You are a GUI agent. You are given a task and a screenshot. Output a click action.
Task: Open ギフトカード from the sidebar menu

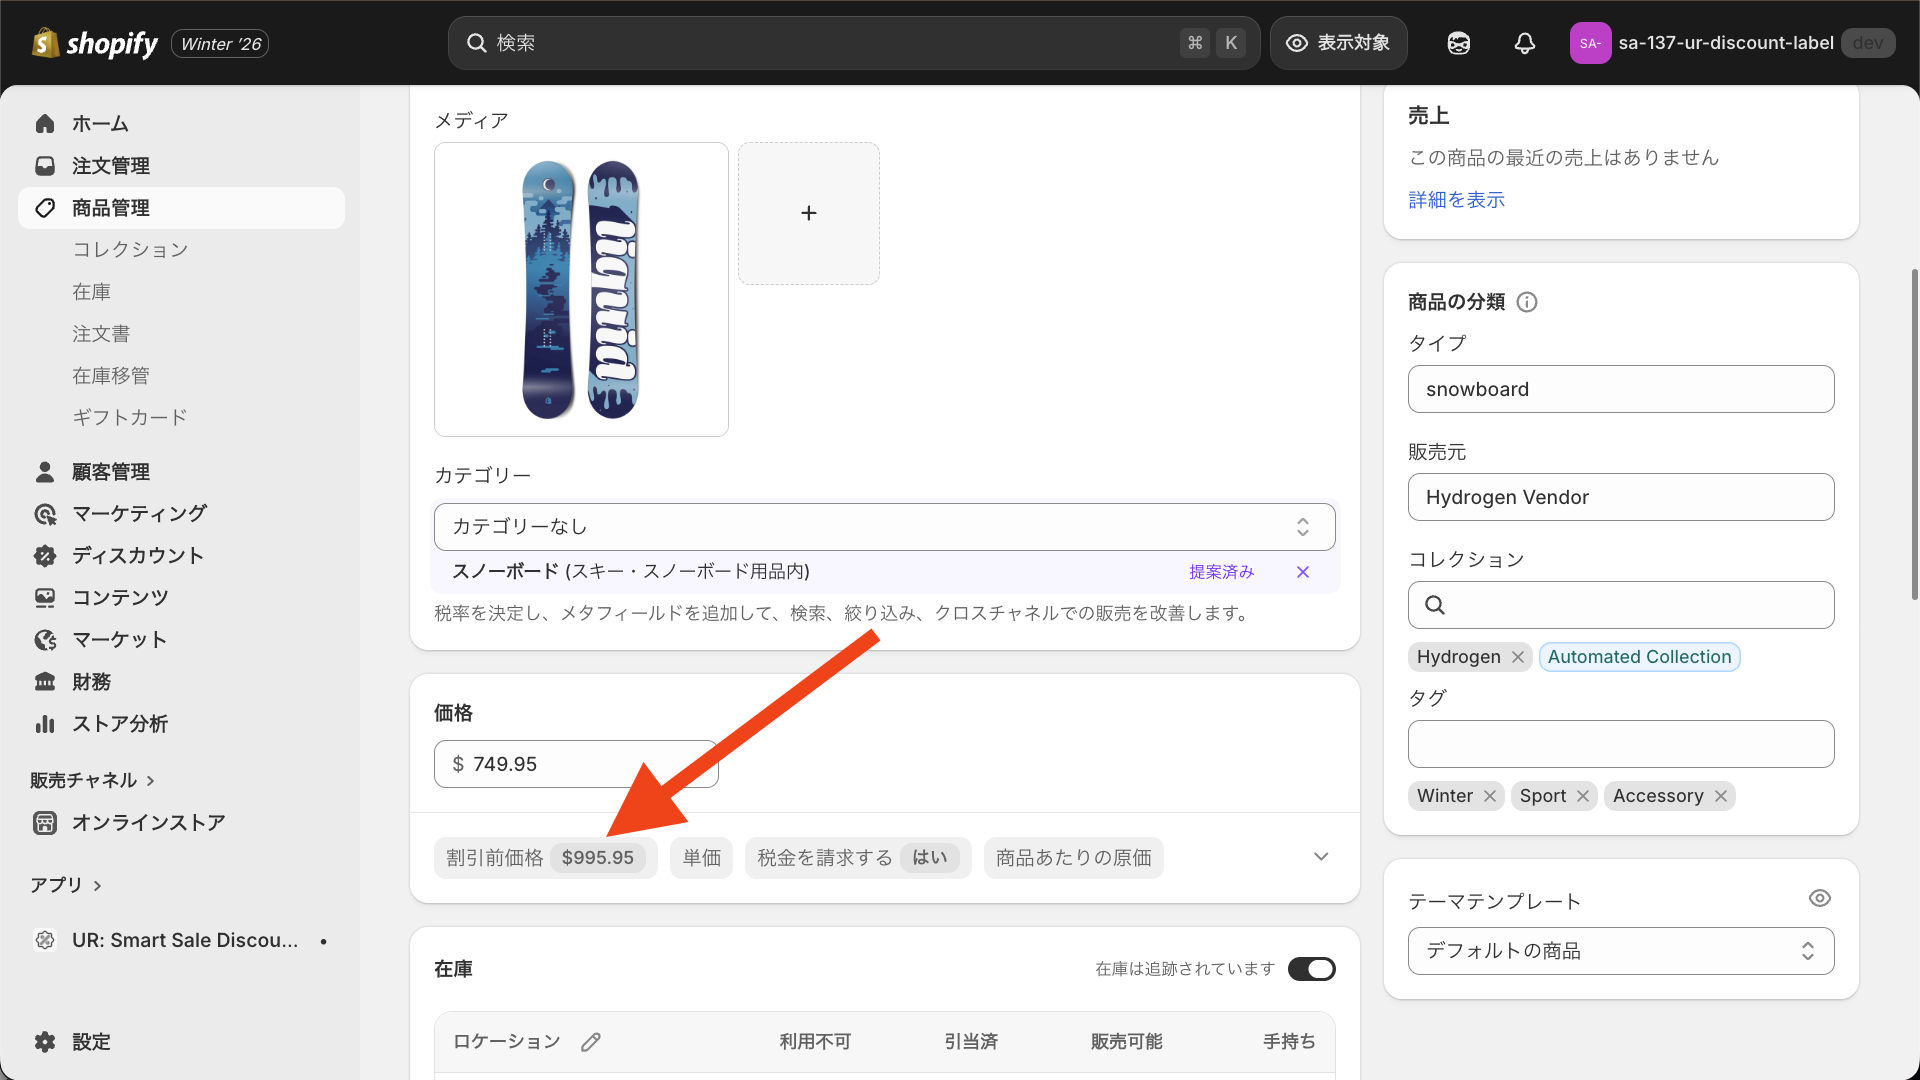click(x=130, y=417)
